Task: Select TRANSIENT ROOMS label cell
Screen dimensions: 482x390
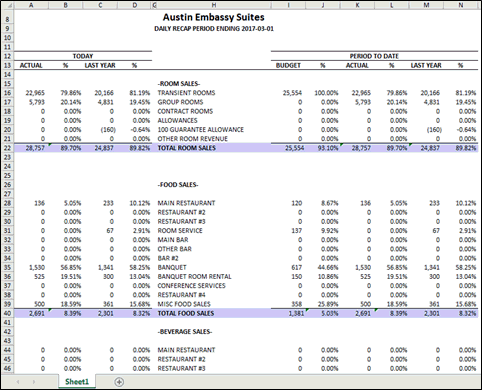Action: click(186, 93)
